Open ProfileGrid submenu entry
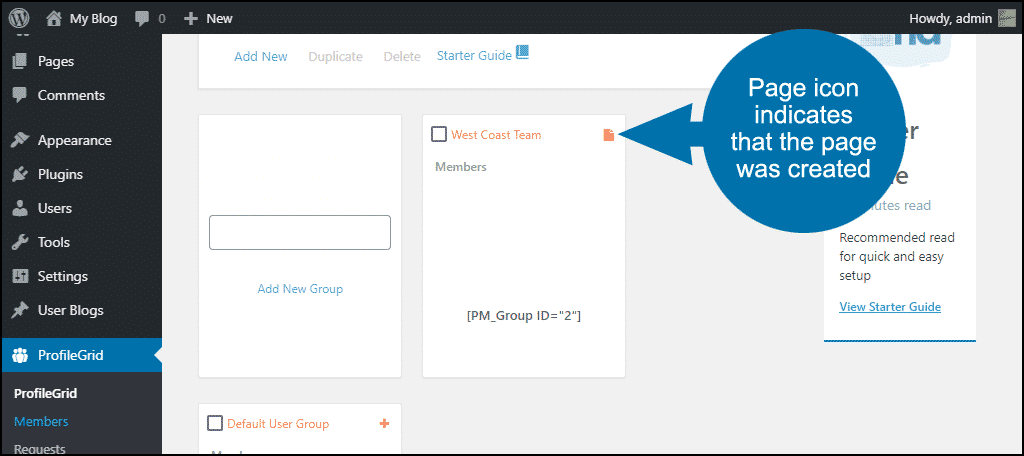Screen dimensions: 1024x456 46,394
